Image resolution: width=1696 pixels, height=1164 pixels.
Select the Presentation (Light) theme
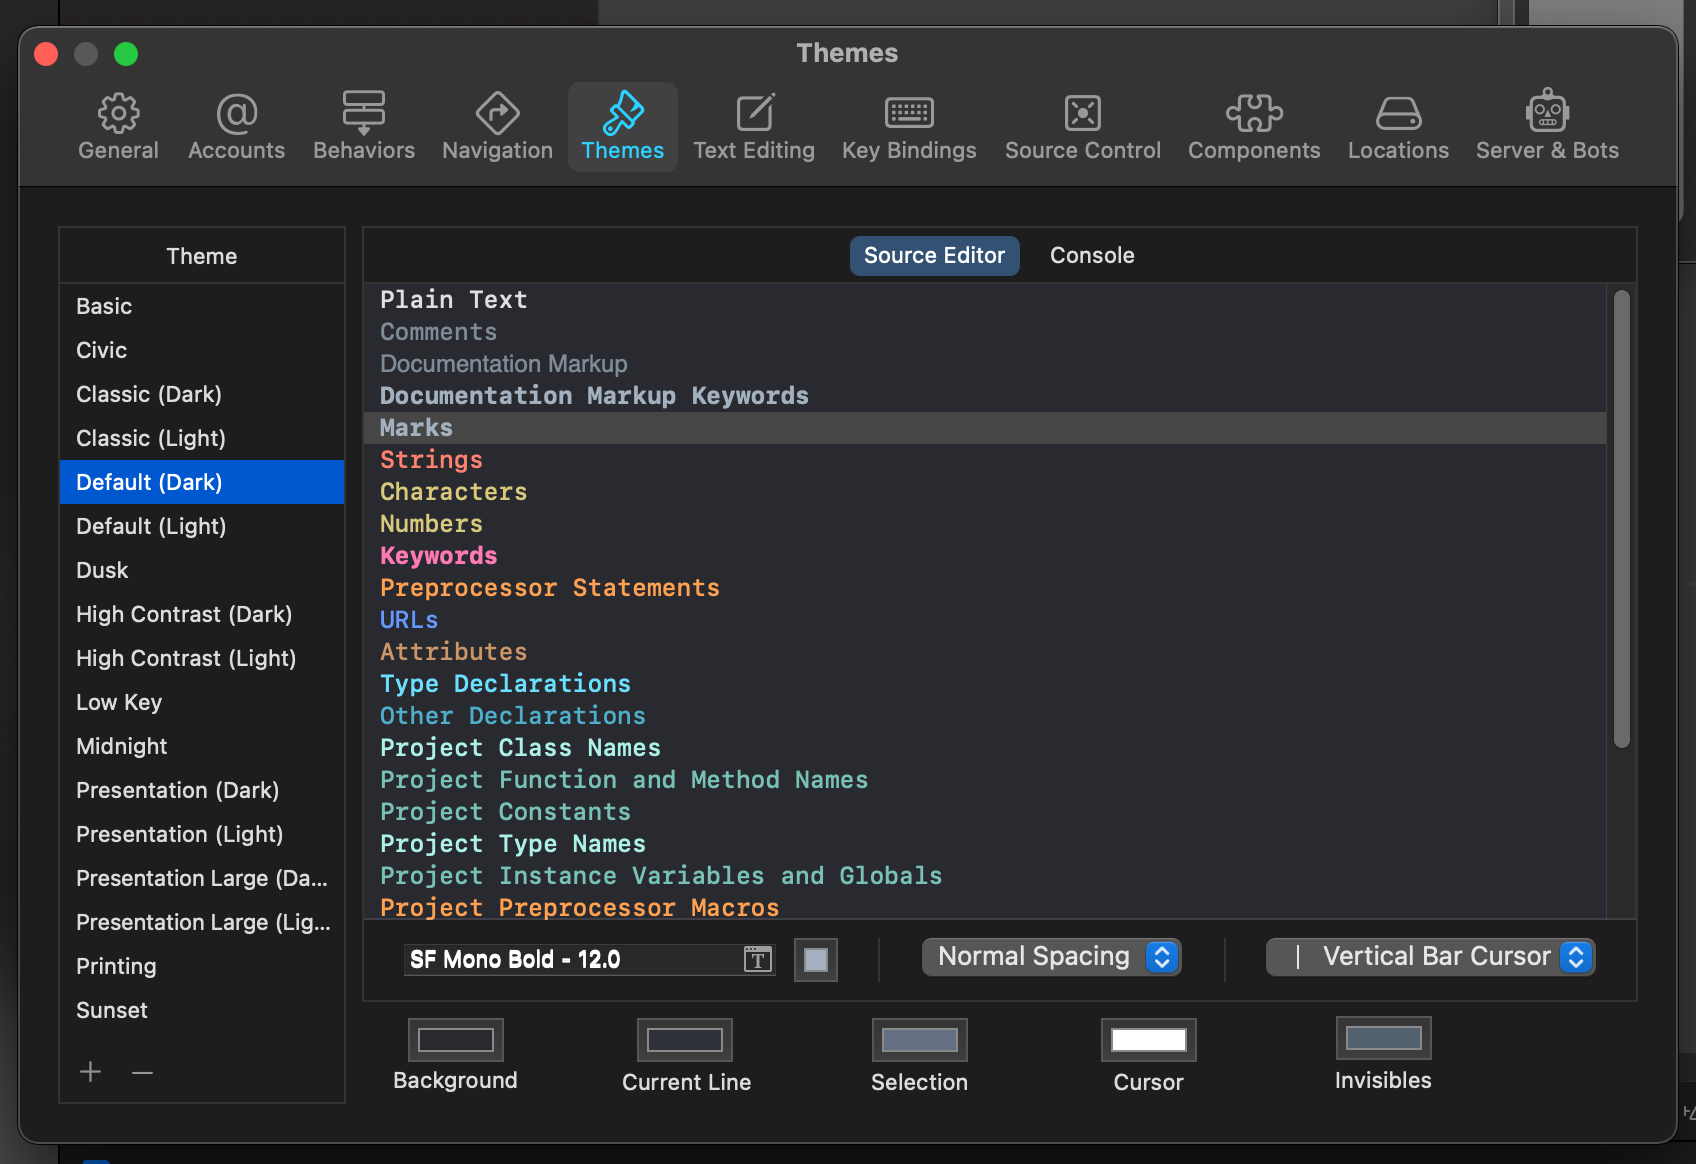(x=202, y=834)
